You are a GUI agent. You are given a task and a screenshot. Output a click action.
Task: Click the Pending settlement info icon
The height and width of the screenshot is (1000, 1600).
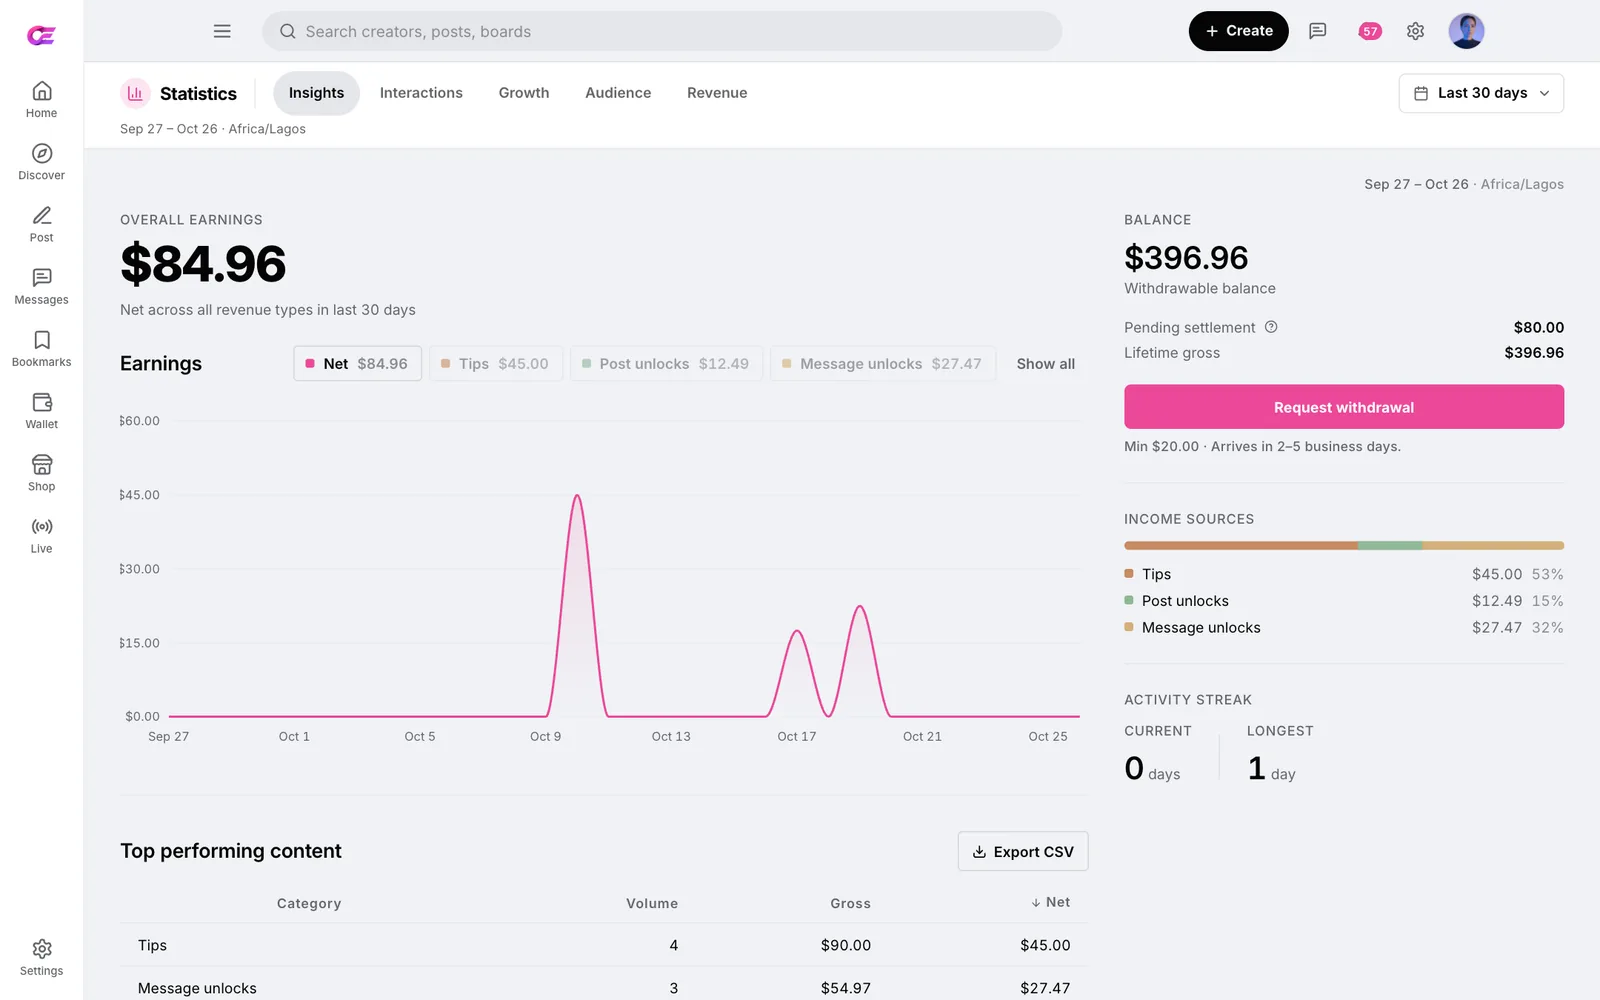pyautogui.click(x=1271, y=327)
